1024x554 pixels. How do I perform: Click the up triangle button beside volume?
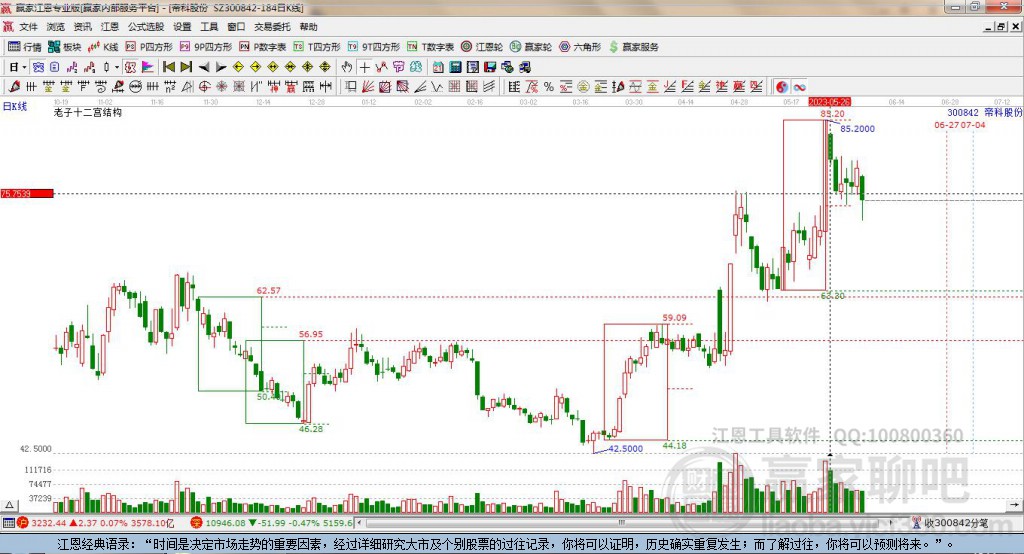click(x=9, y=505)
